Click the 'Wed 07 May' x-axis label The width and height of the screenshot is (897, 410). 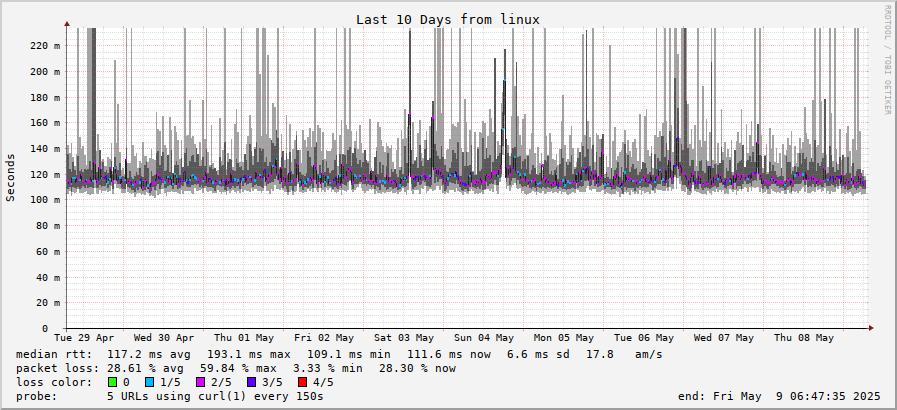point(724,338)
